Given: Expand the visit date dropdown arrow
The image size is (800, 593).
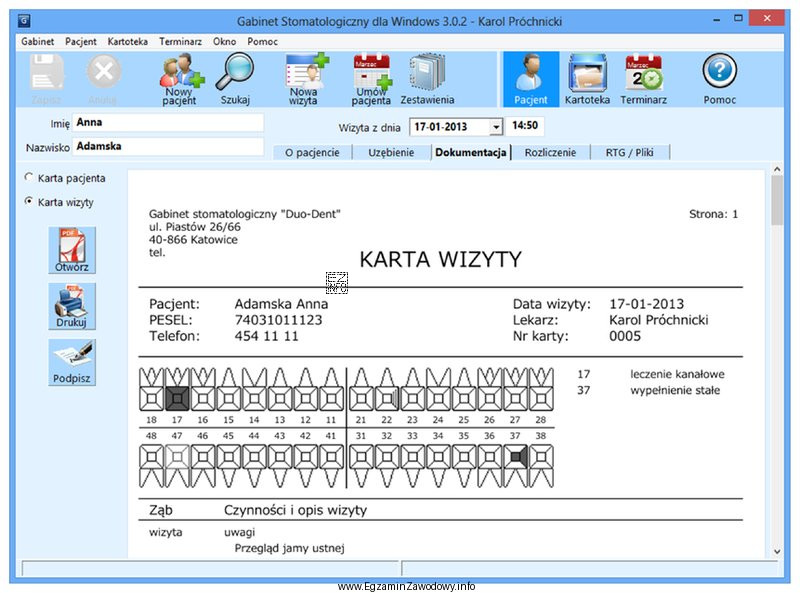Looking at the screenshot, I should [496, 127].
